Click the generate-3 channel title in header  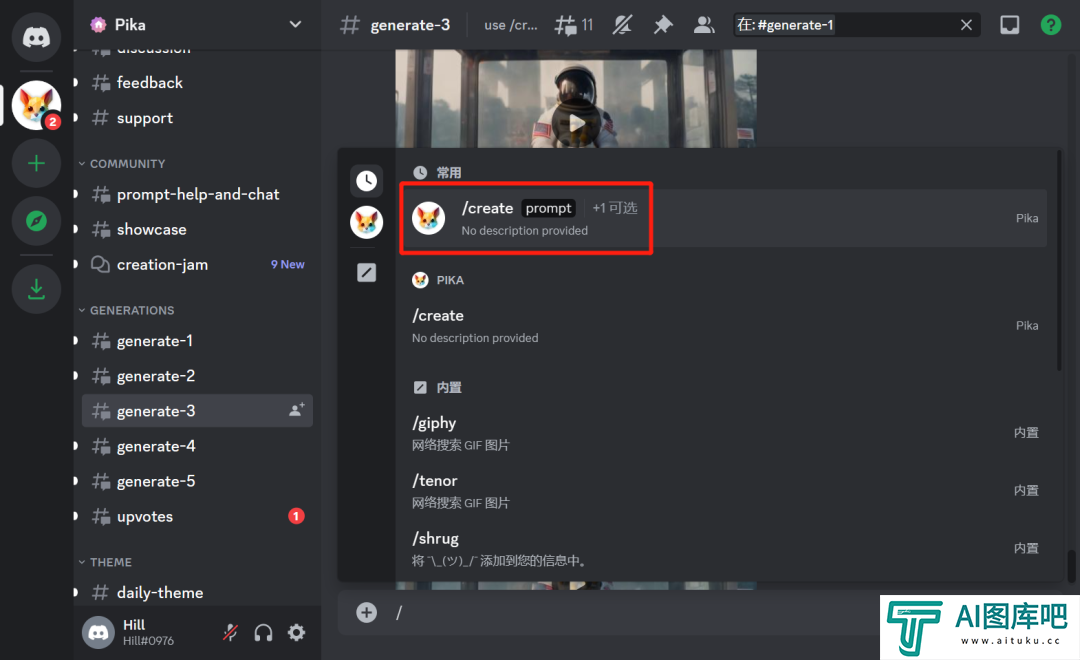[410, 25]
